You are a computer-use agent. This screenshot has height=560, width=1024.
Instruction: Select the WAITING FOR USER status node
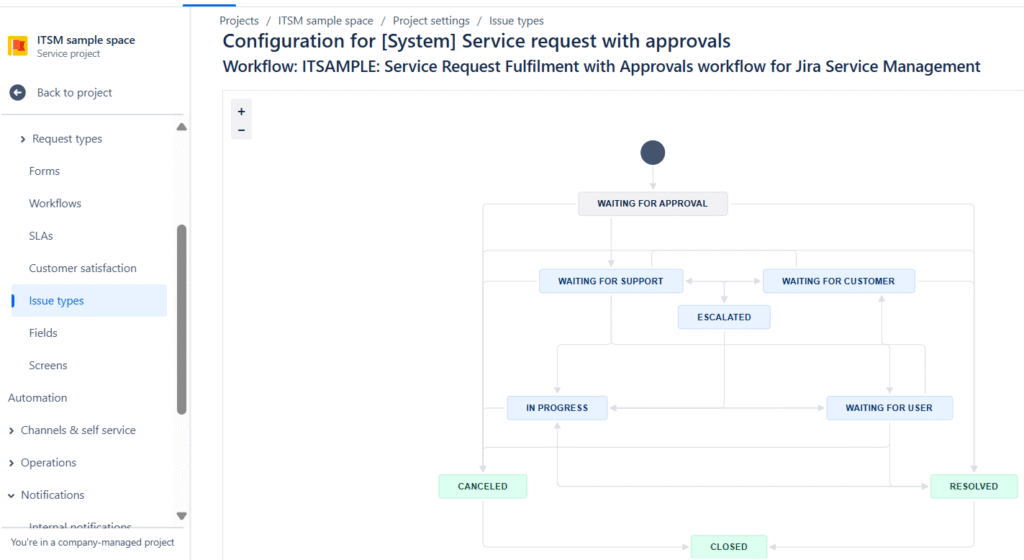[x=889, y=408]
